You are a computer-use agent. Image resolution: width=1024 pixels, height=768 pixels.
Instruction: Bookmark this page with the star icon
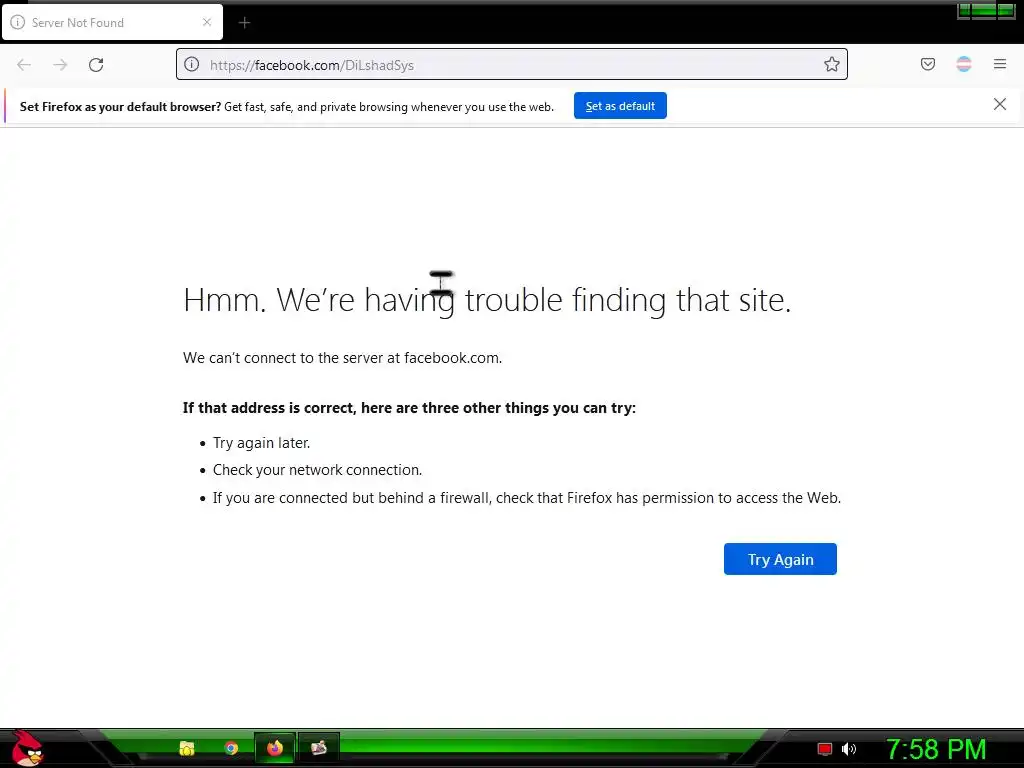(x=831, y=64)
